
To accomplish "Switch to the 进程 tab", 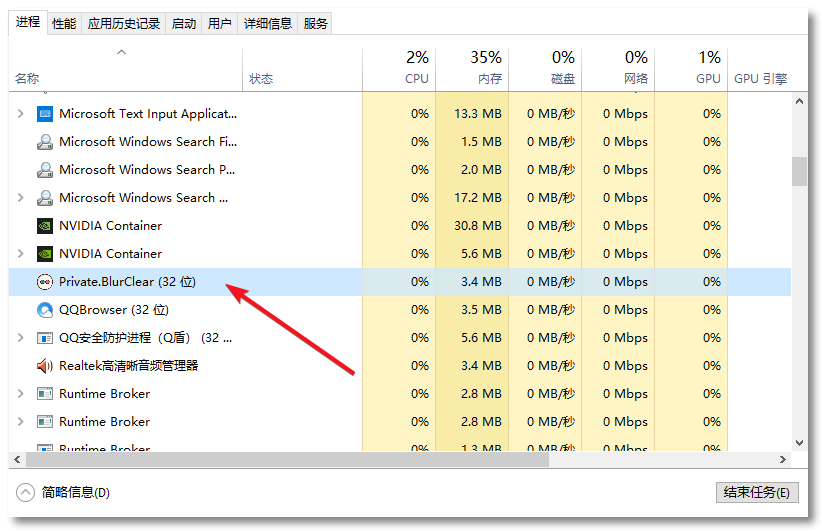I will [x=28, y=22].
